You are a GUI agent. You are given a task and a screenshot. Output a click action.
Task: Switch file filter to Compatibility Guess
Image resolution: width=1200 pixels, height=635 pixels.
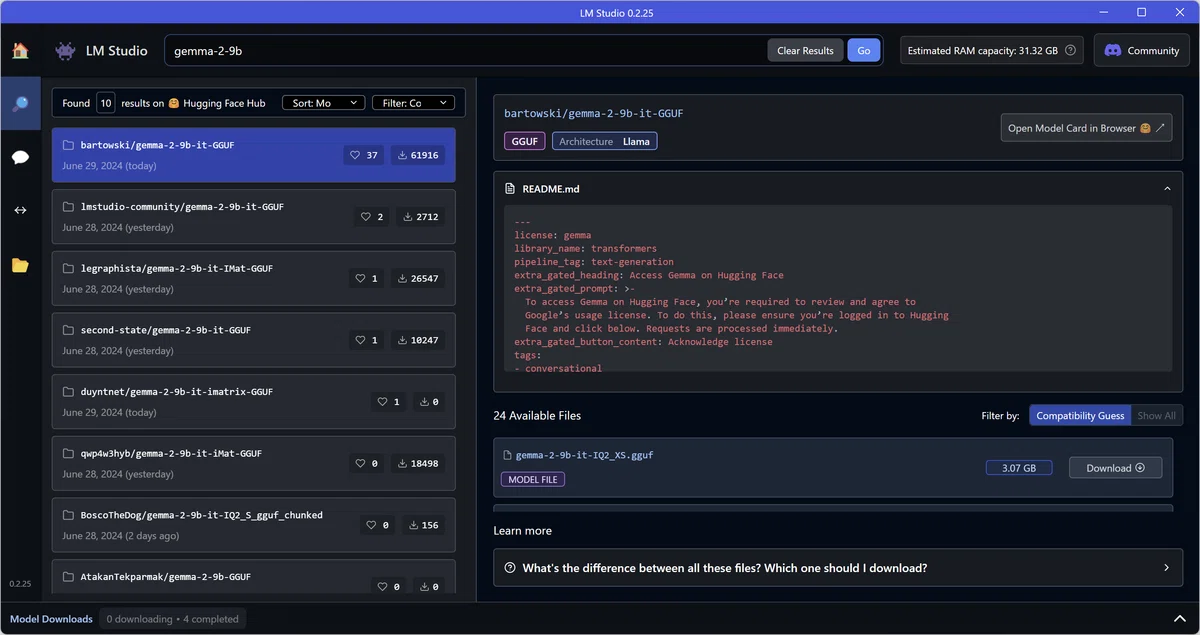click(1080, 415)
